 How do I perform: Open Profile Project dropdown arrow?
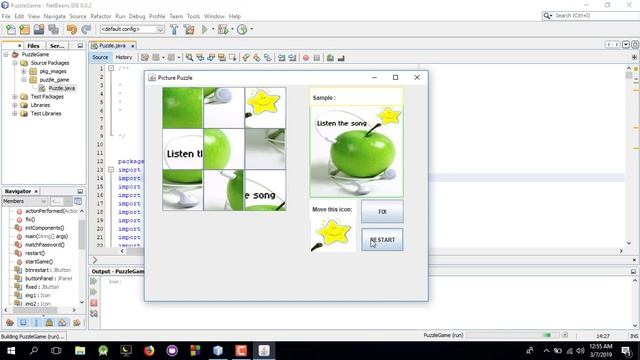click(x=251, y=29)
